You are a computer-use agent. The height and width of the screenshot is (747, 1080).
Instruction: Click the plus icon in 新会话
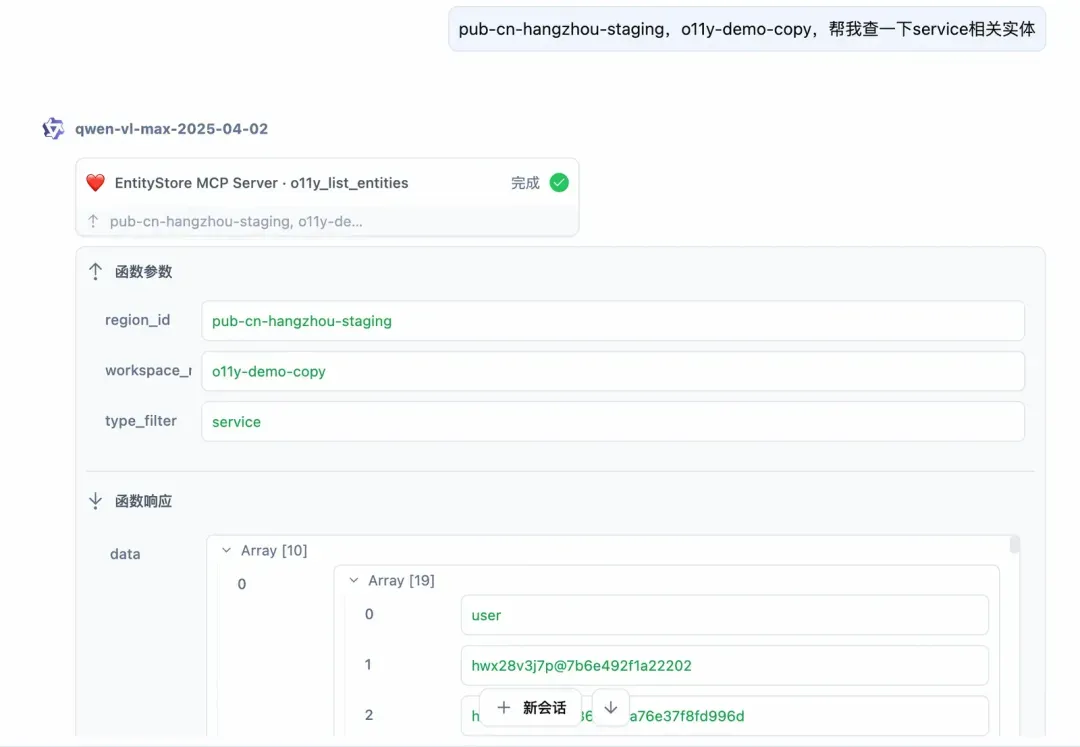coord(504,707)
